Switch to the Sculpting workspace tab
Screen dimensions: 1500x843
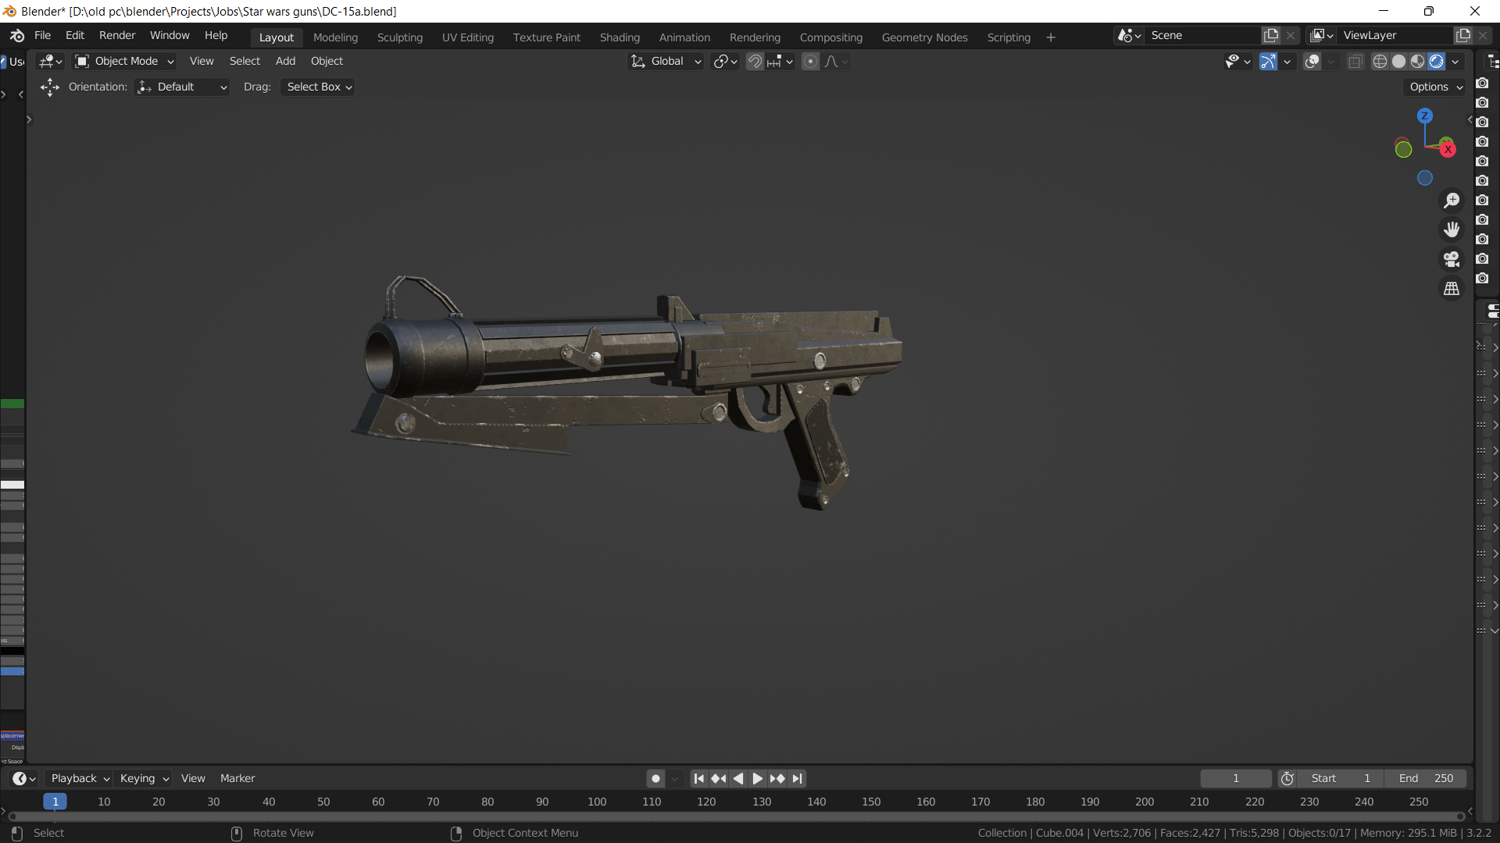coord(400,38)
